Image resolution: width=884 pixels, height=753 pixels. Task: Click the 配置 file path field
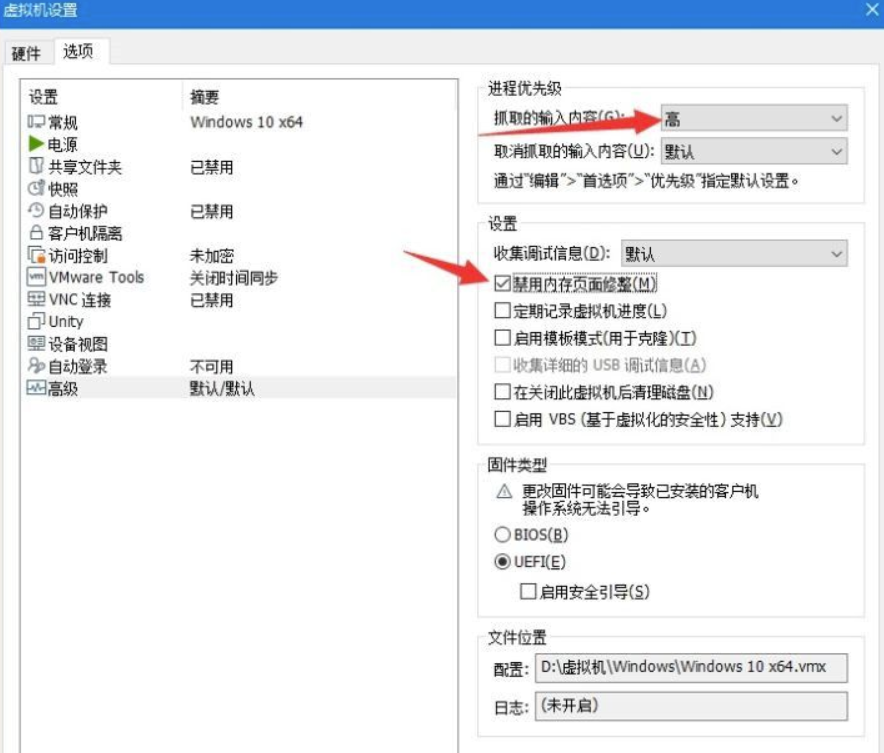click(691, 667)
